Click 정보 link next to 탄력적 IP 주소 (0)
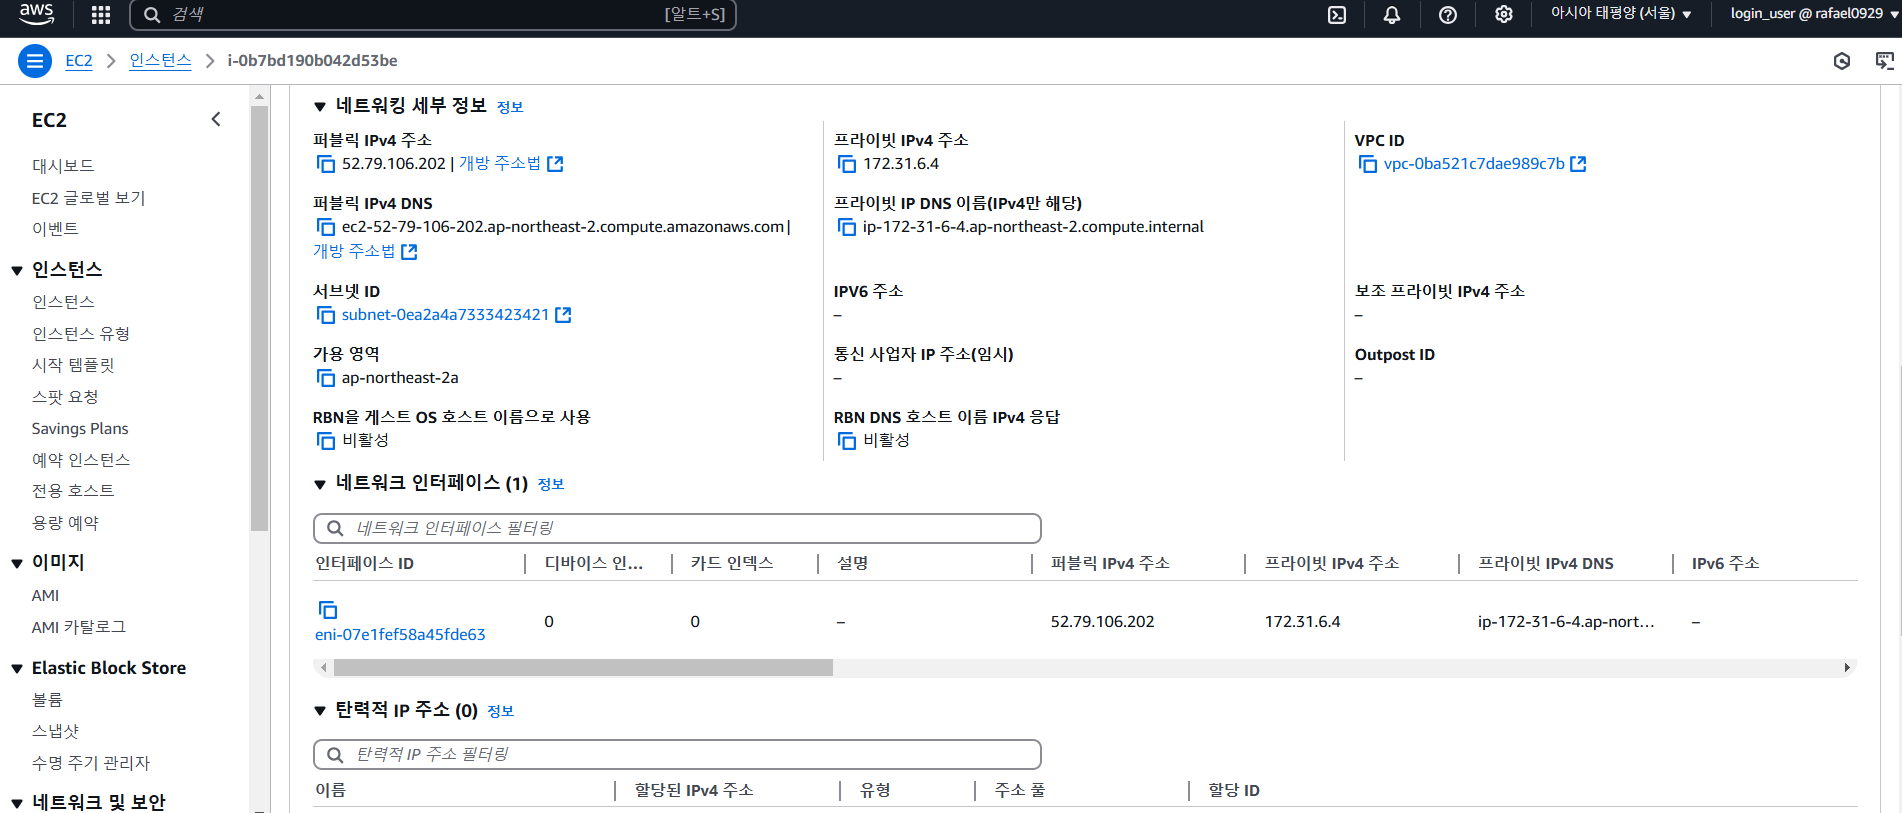1902x813 pixels. pyautogui.click(x=501, y=711)
